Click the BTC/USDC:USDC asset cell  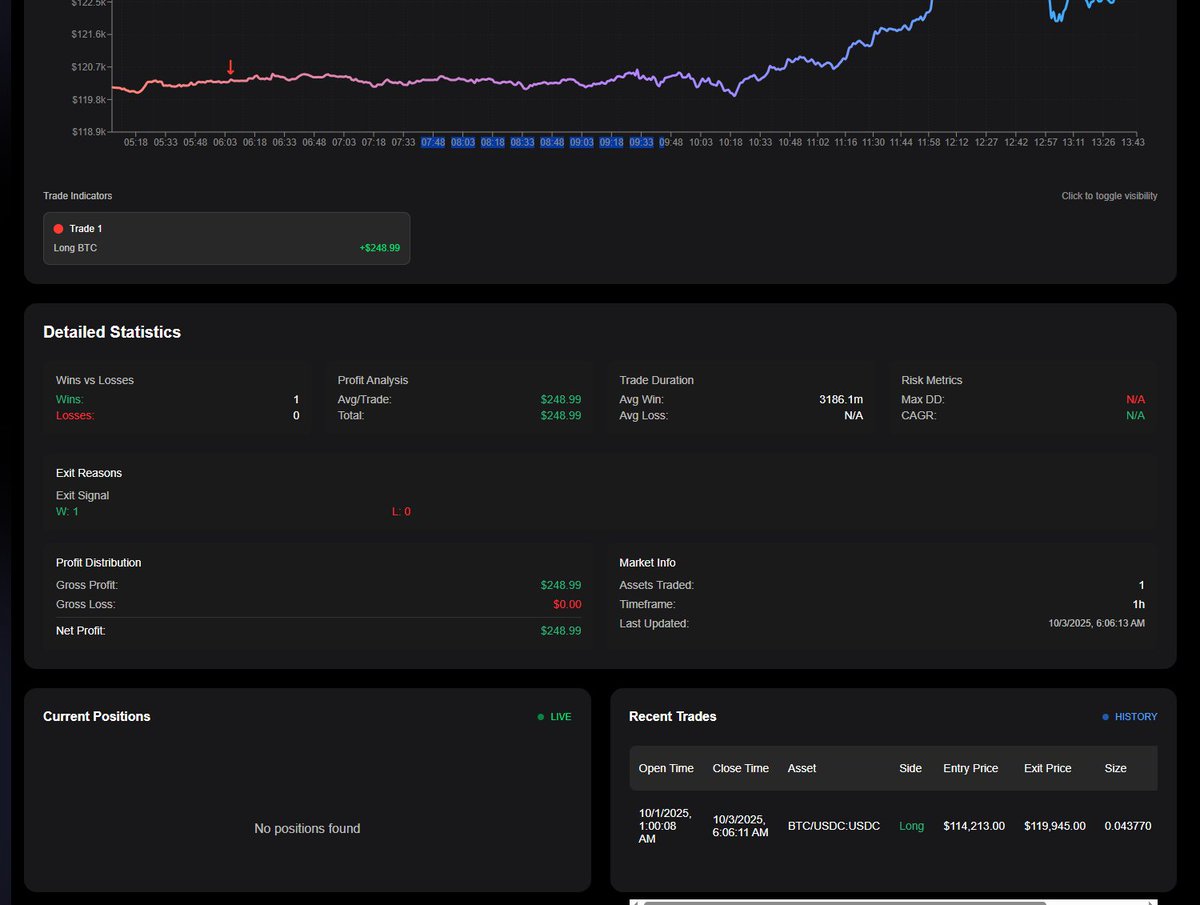click(834, 826)
